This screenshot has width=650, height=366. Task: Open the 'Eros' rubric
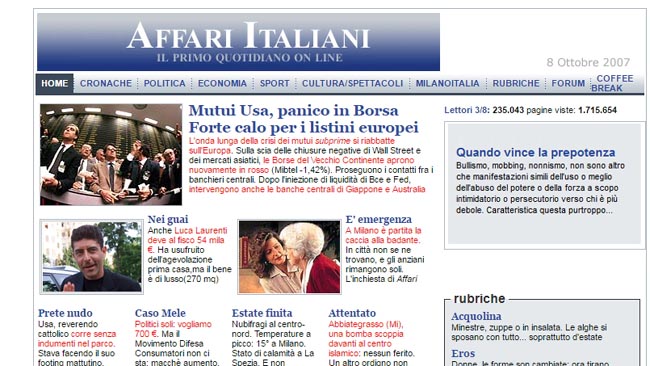coord(463,354)
